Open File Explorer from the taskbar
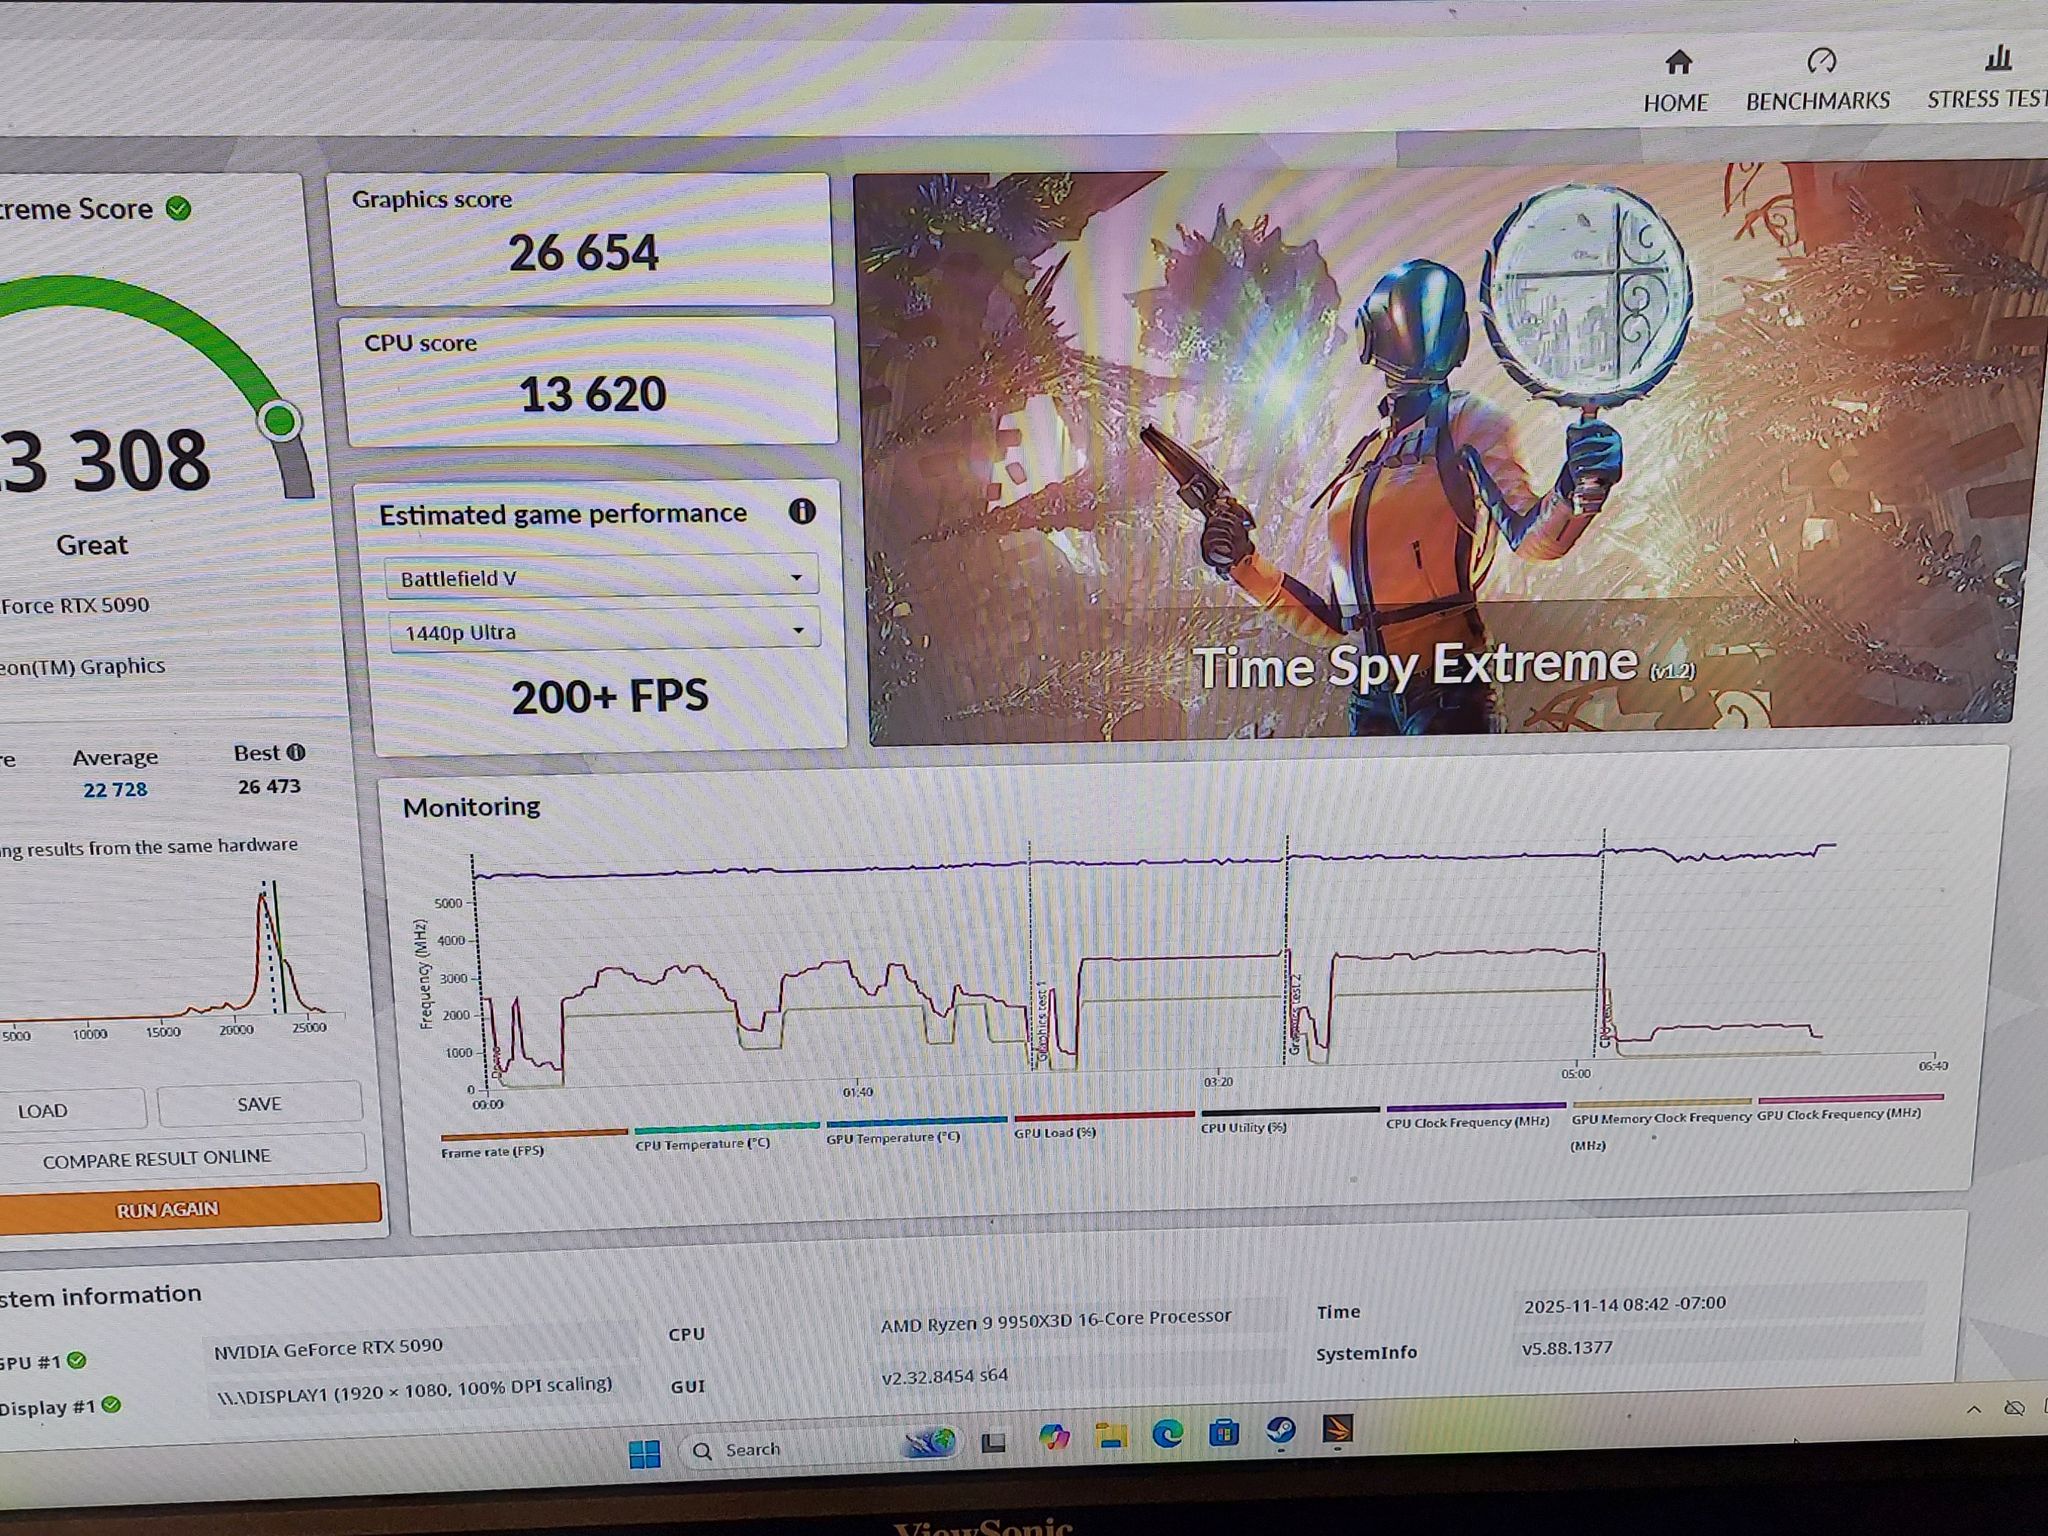This screenshot has height=1536, width=2048. coord(1110,1436)
